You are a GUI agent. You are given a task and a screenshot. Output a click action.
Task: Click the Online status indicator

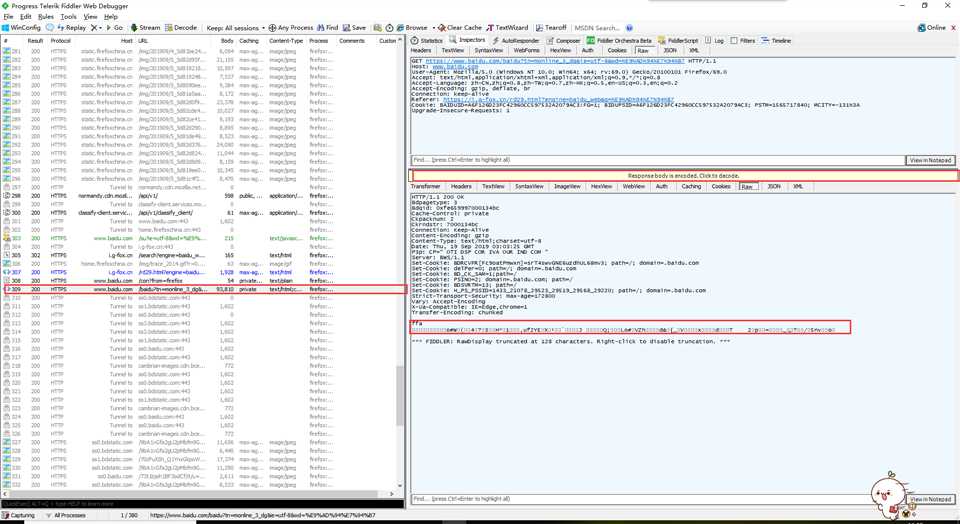click(x=932, y=28)
